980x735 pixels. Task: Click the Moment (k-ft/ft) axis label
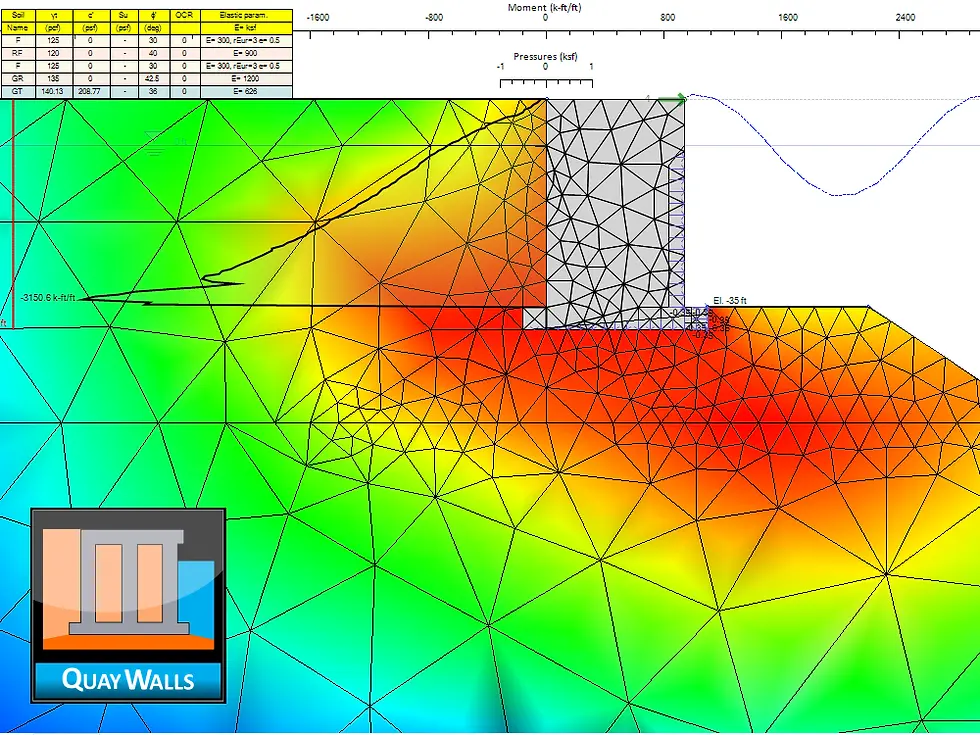click(x=545, y=7)
